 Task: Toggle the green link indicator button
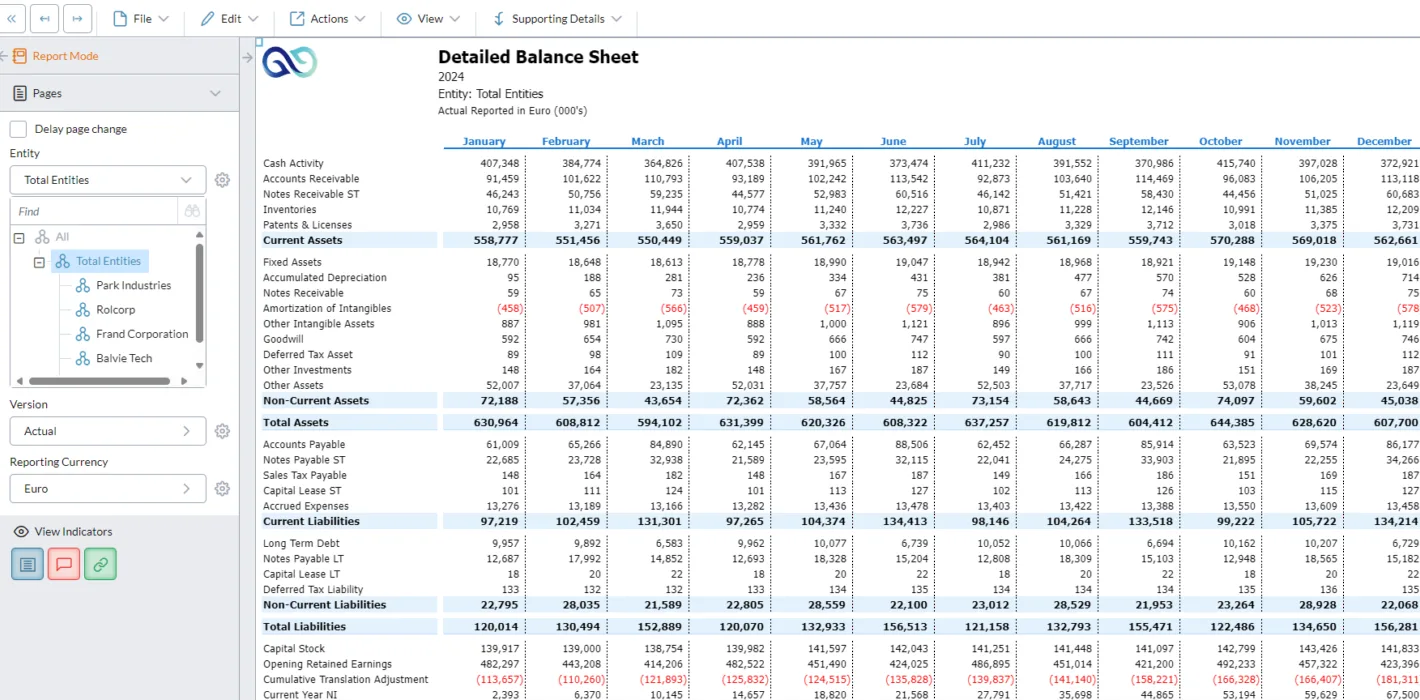coord(100,564)
